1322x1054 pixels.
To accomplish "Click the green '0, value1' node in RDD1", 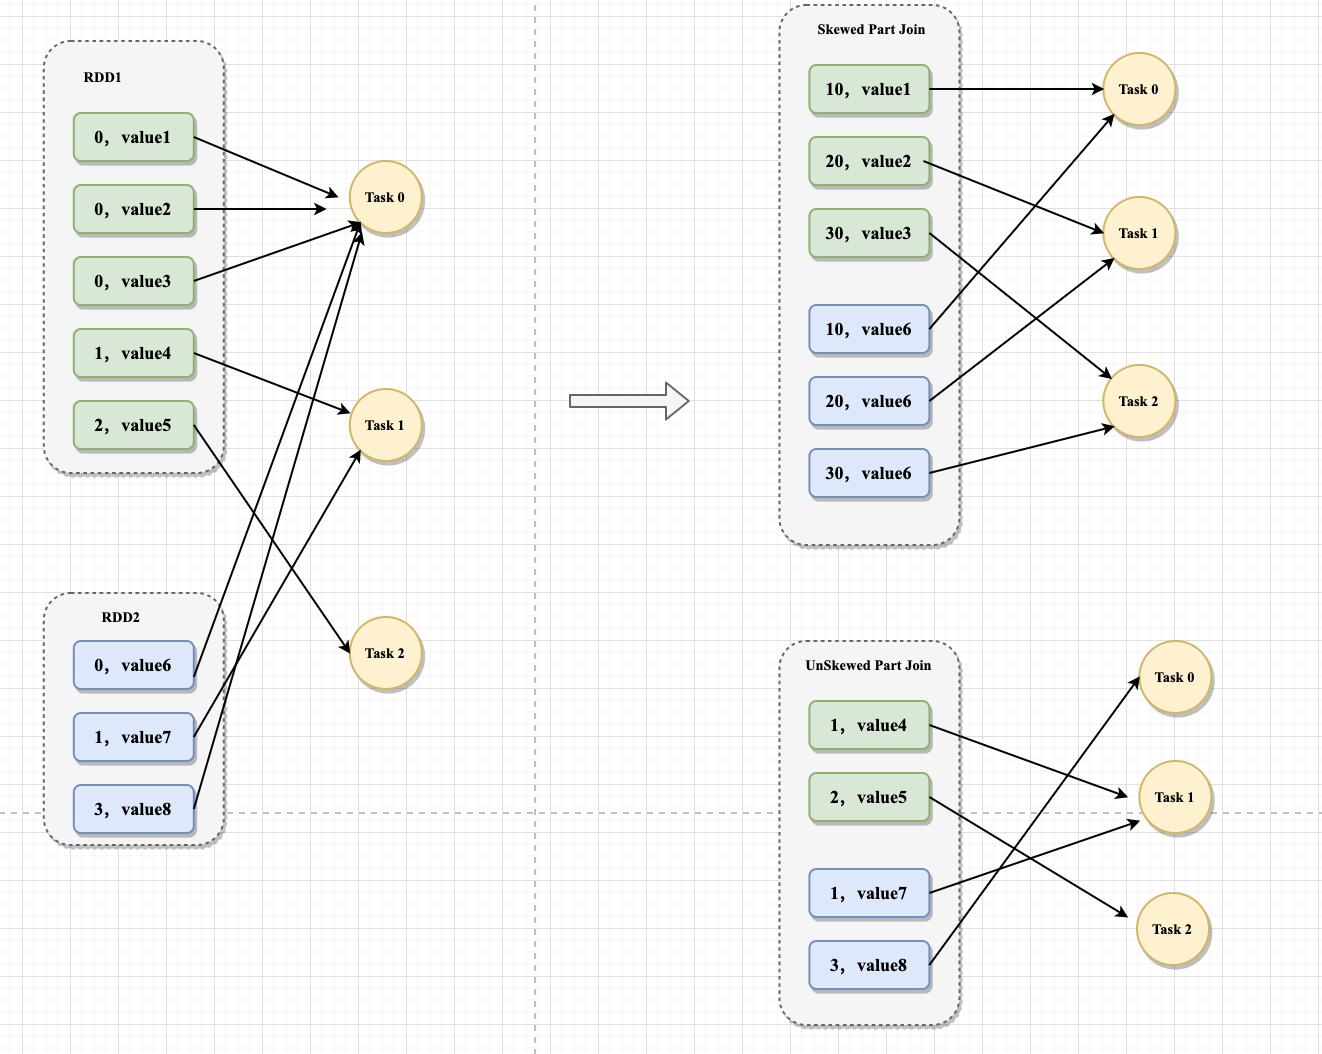I will (x=134, y=137).
